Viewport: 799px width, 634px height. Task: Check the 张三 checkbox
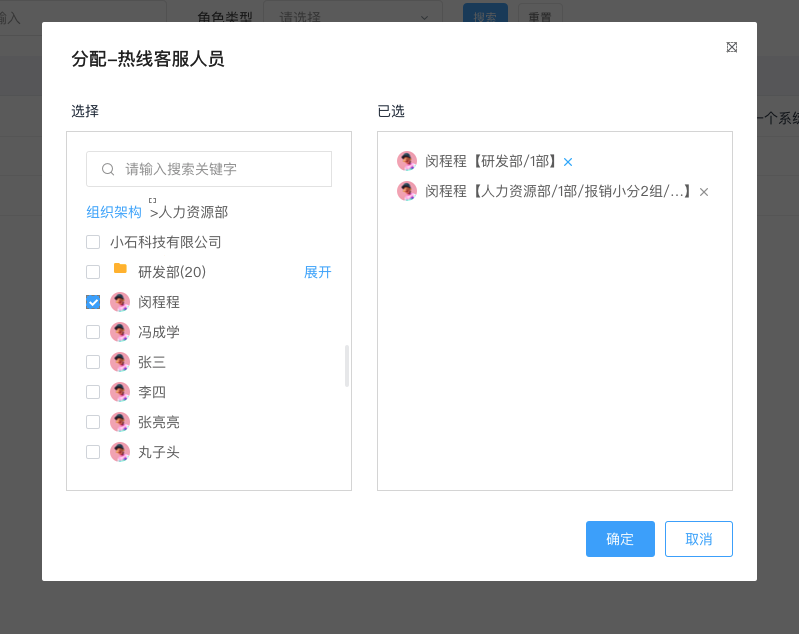coord(93,362)
